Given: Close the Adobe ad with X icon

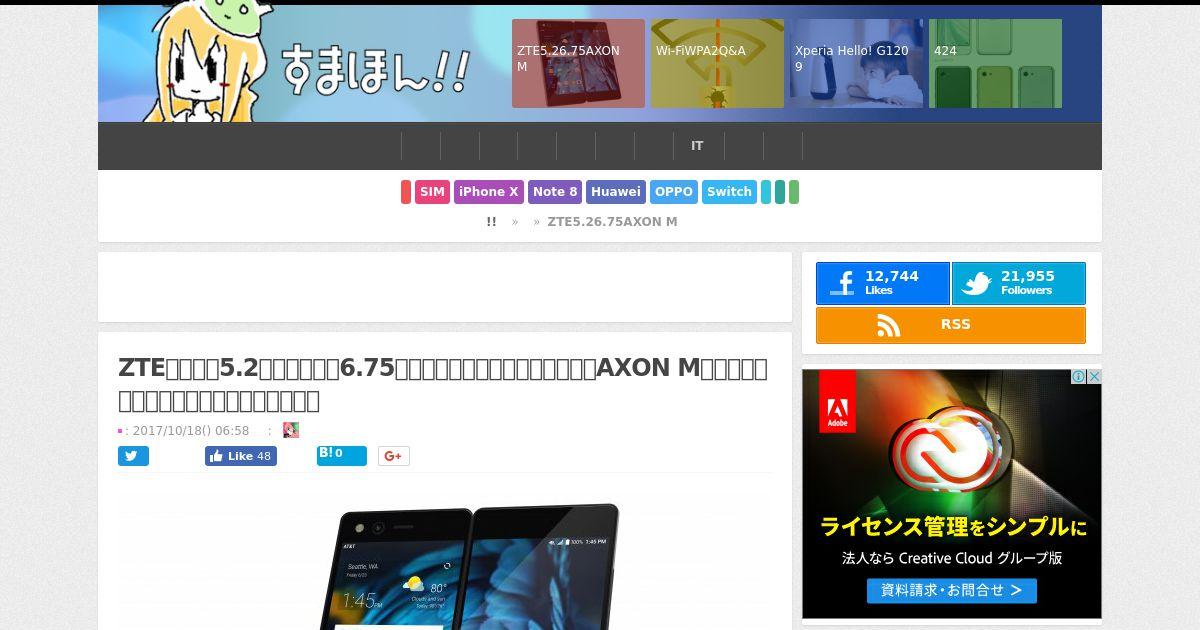Looking at the screenshot, I should pyautogui.click(x=1094, y=377).
